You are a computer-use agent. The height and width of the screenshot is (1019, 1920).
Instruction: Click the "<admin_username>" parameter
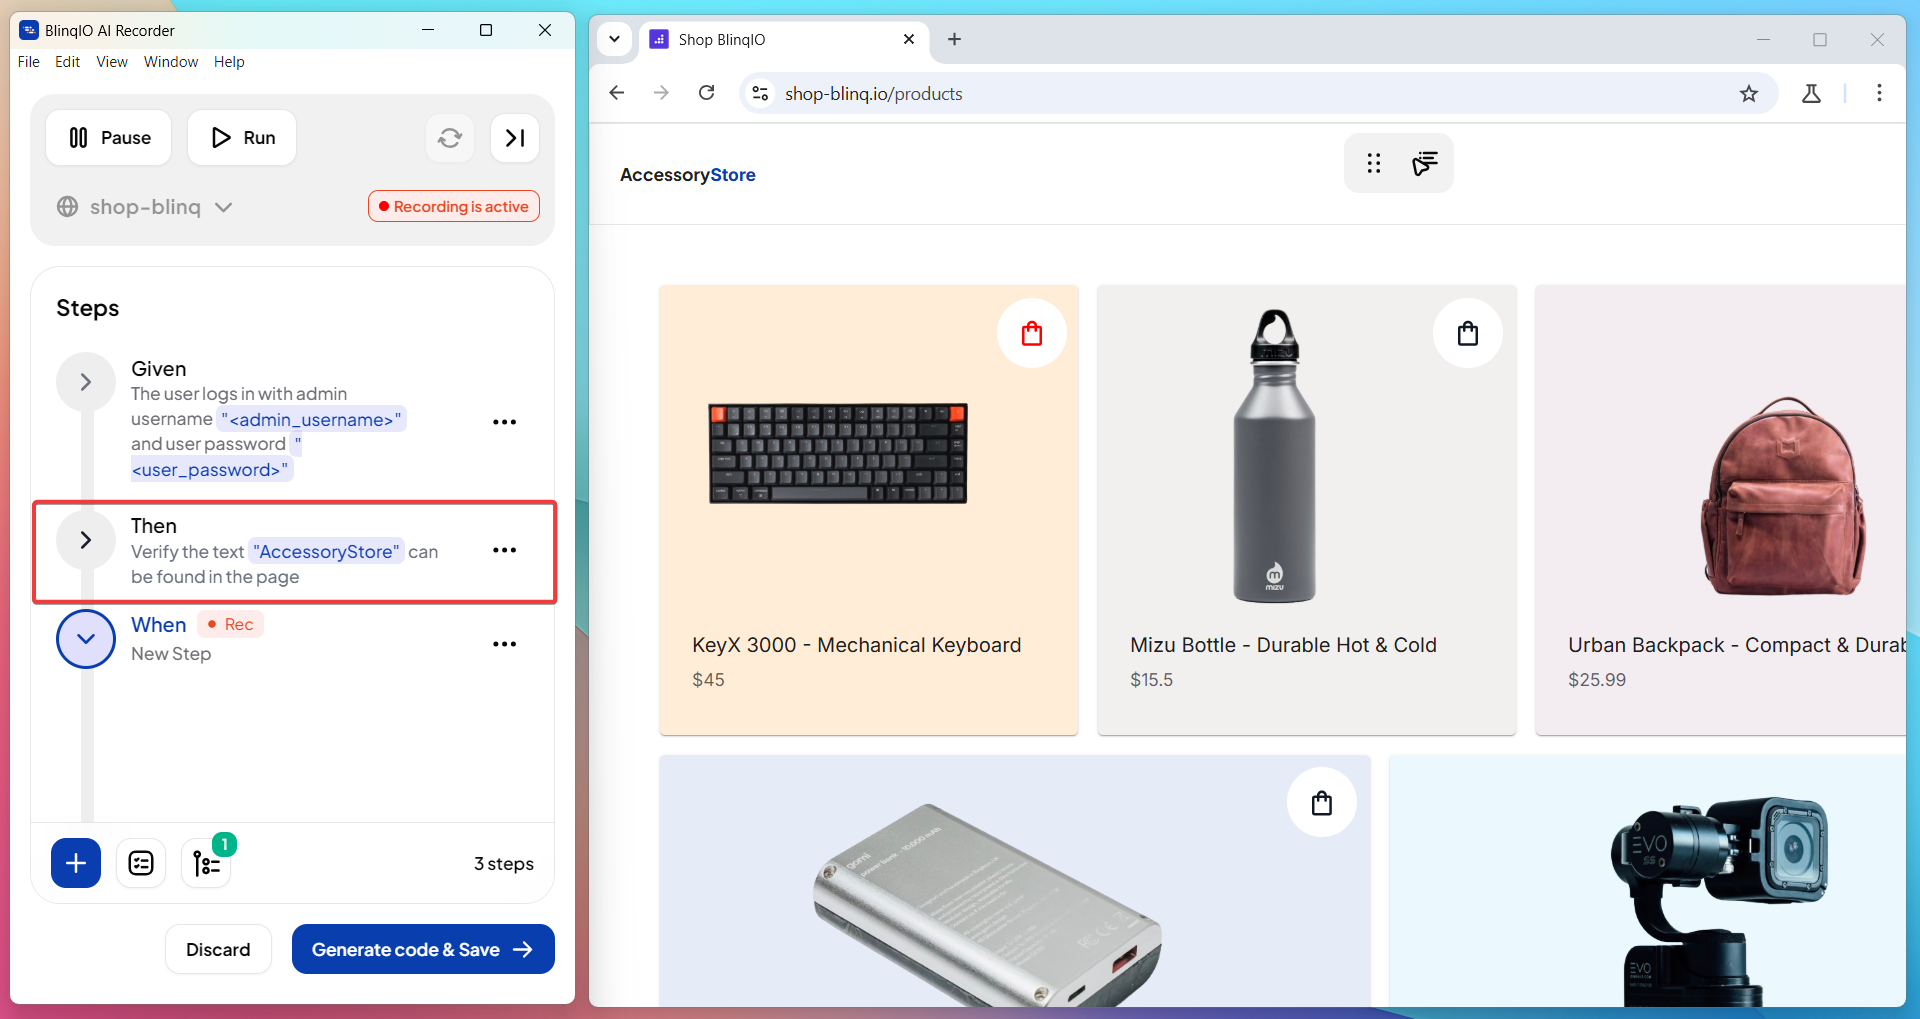[x=312, y=419]
